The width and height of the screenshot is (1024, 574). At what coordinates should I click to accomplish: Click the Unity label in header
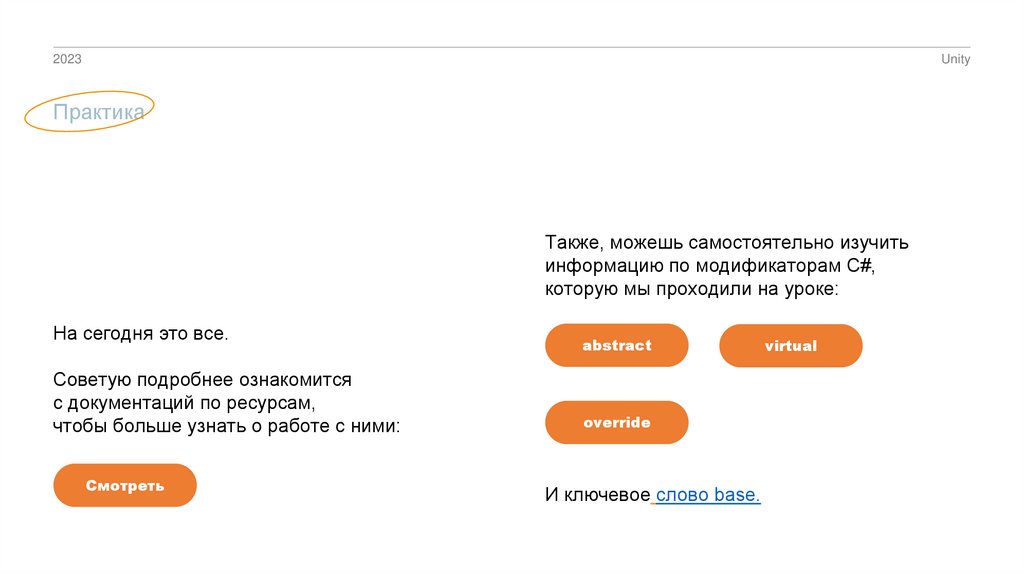pyautogui.click(x=955, y=59)
